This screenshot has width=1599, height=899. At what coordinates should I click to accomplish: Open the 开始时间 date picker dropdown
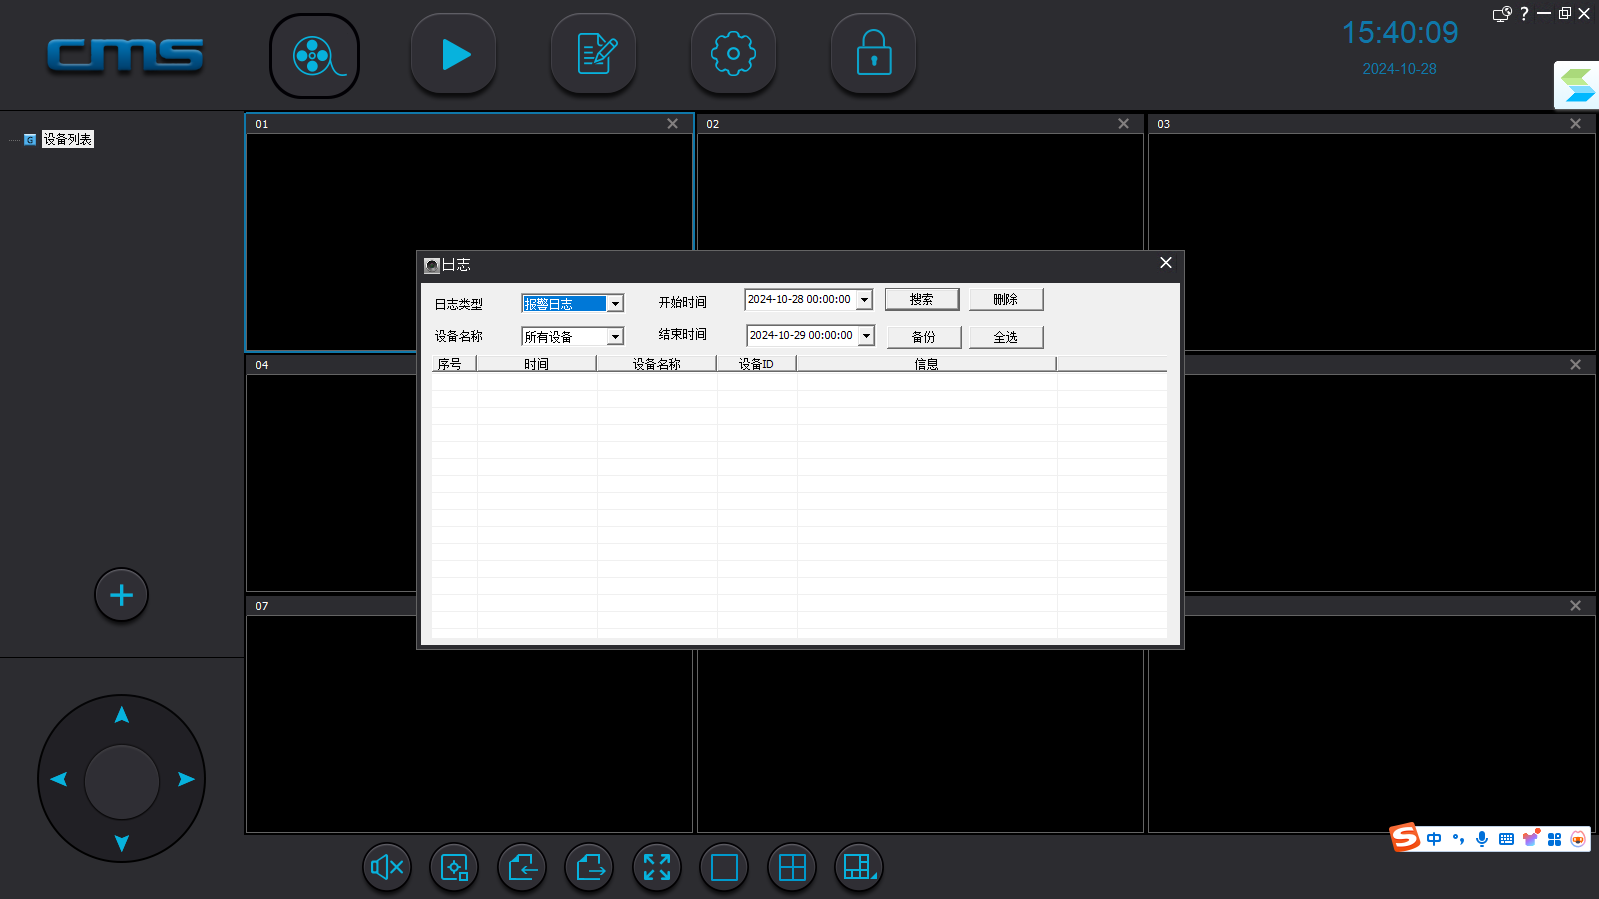(864, 300)
